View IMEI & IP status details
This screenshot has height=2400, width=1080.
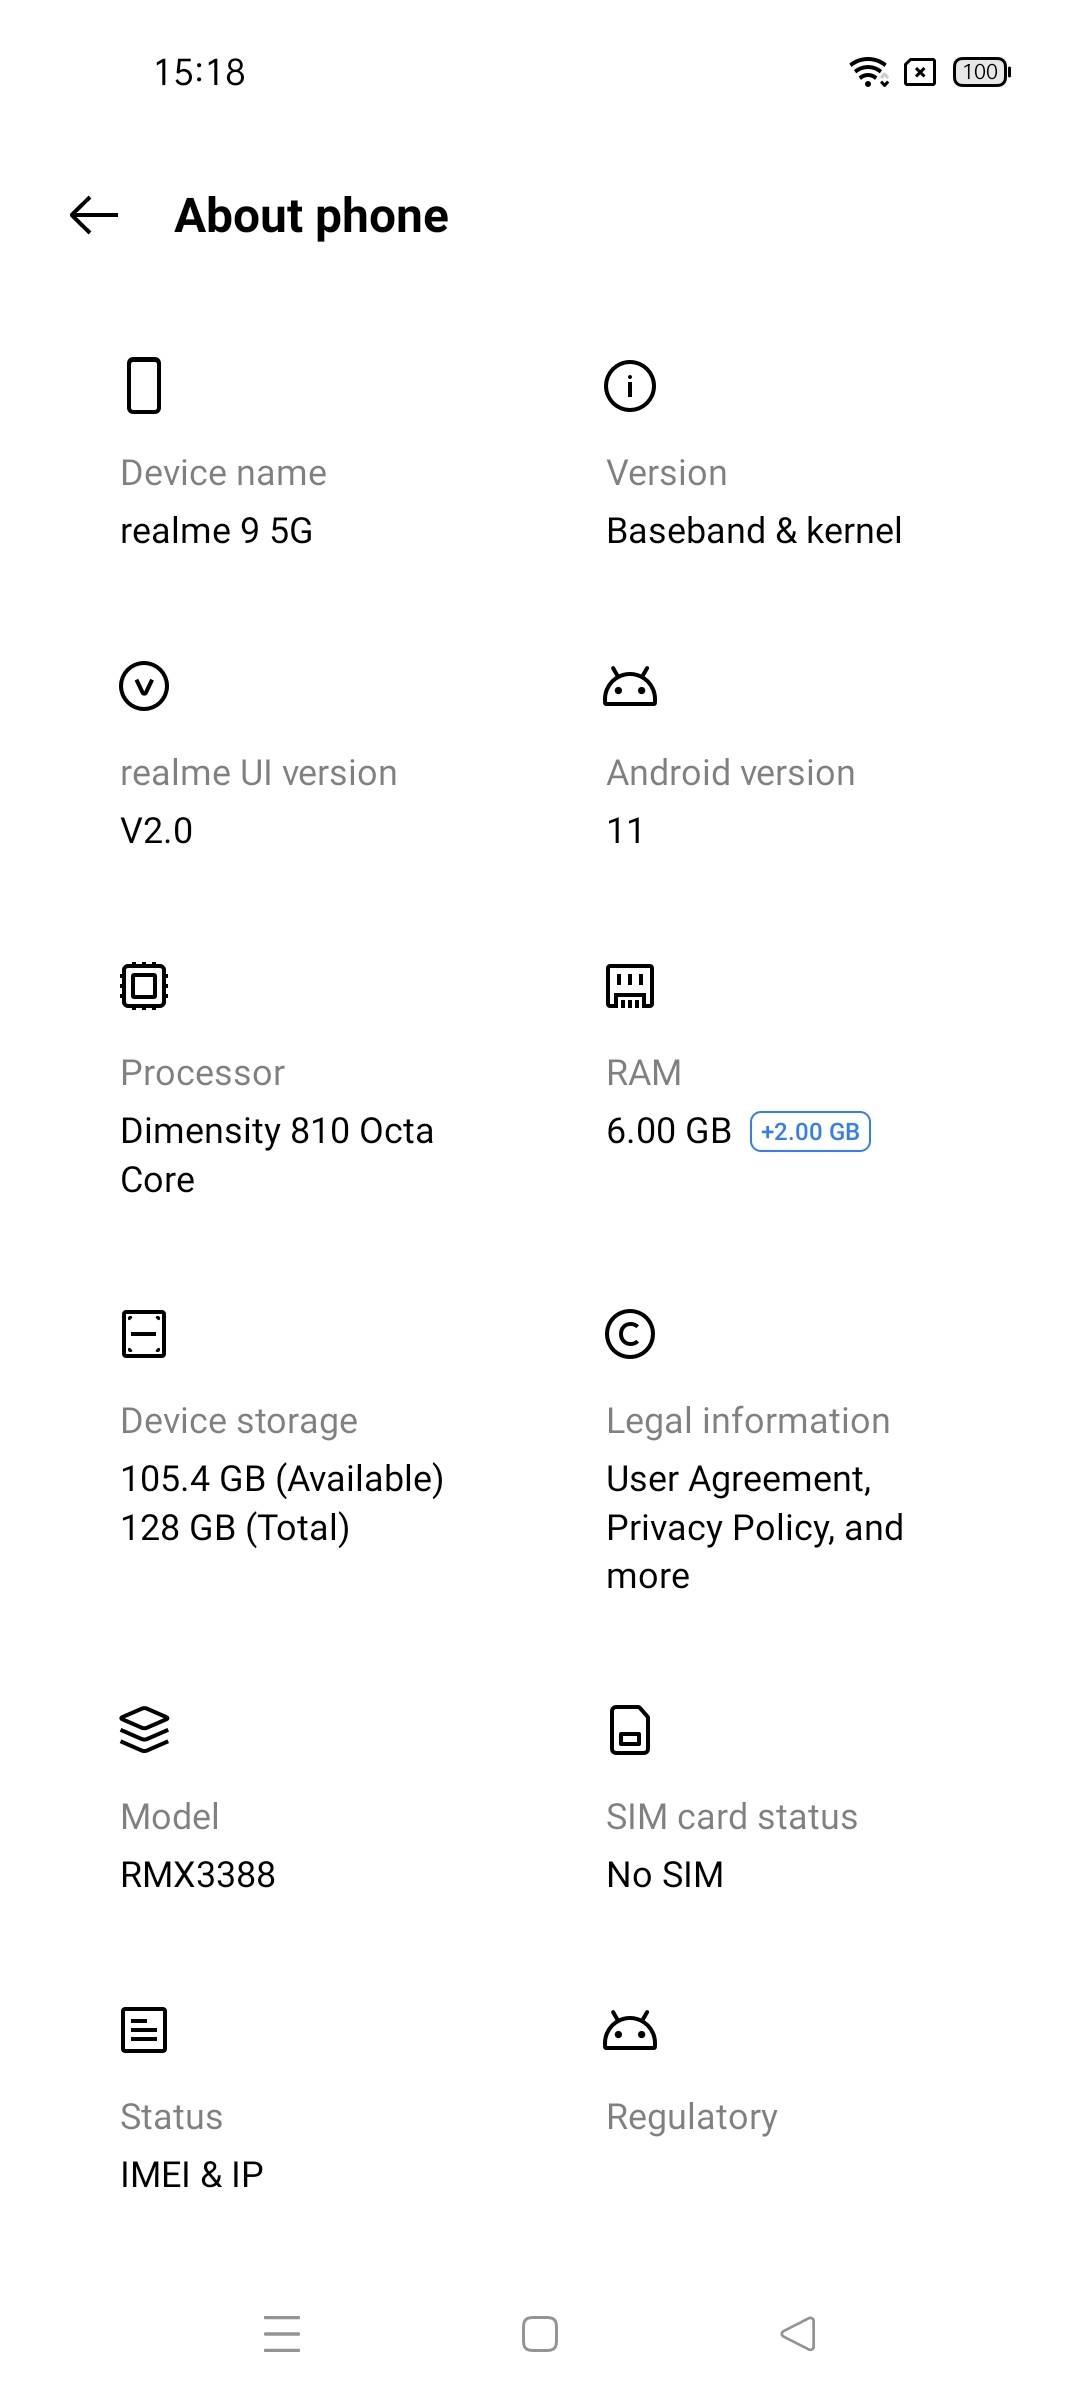192,2174
